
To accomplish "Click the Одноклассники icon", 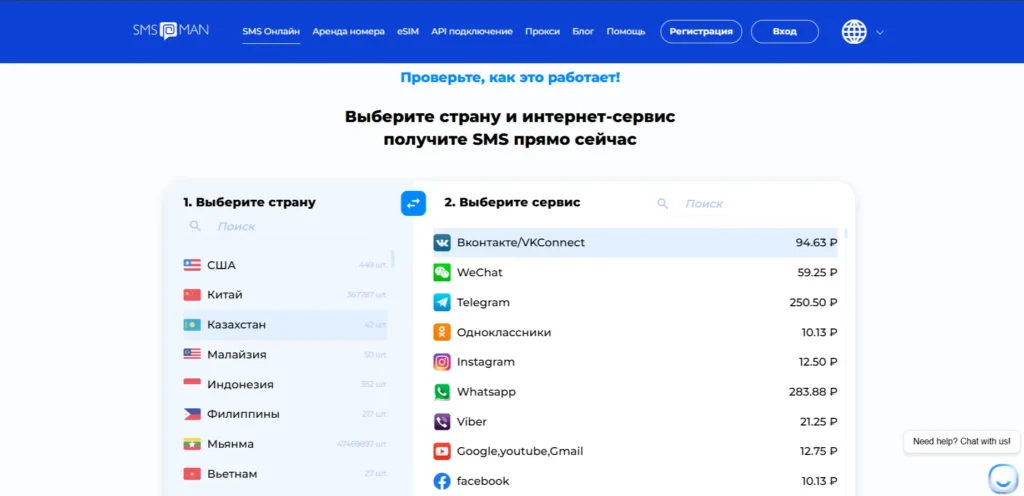I will click(442, 332).
